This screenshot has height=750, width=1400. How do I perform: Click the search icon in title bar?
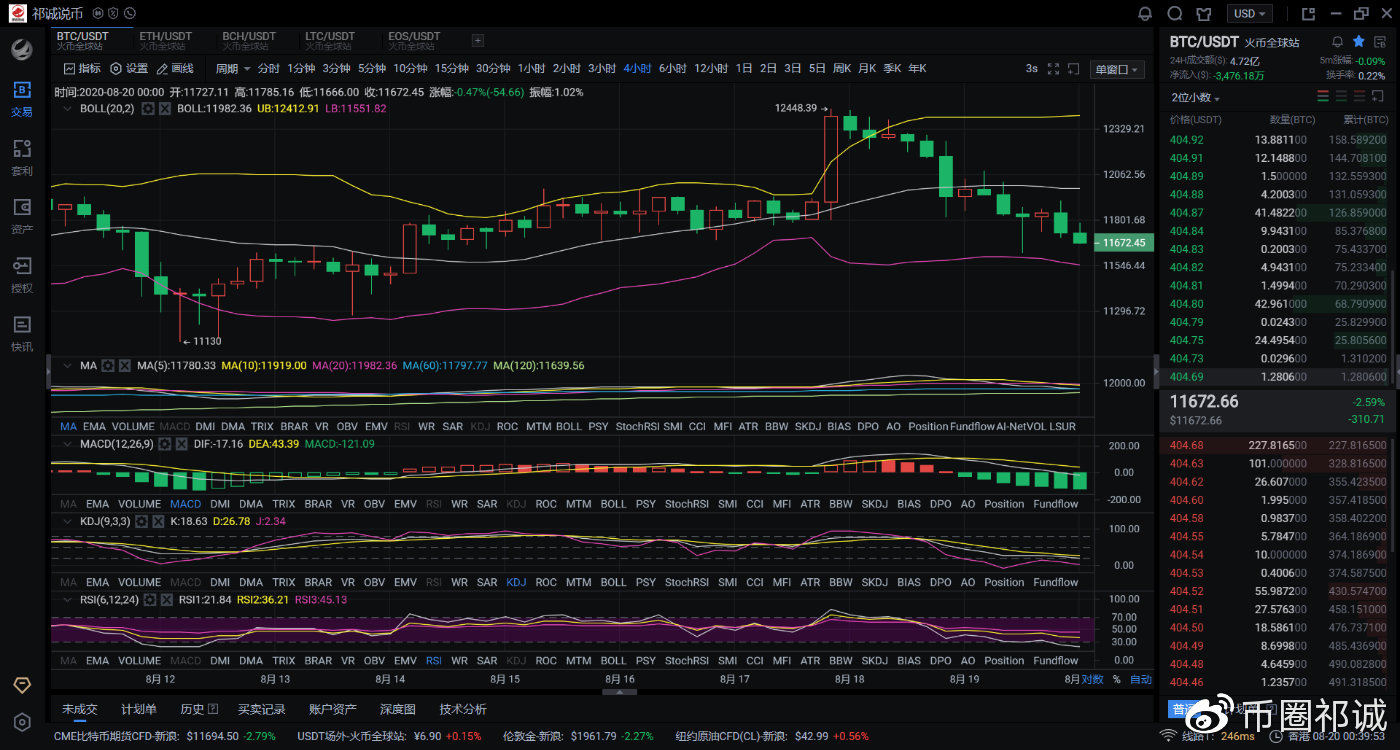point(1175,14)
